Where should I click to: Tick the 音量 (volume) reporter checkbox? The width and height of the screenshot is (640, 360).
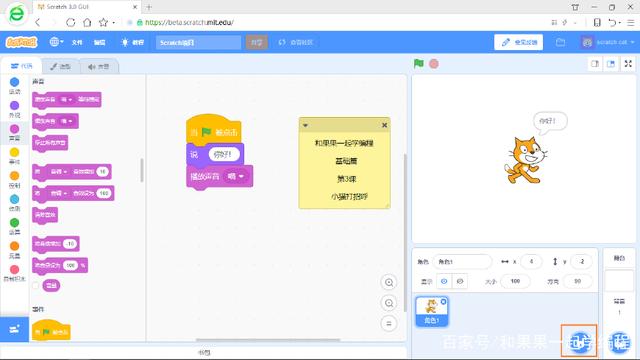(36, 285)
